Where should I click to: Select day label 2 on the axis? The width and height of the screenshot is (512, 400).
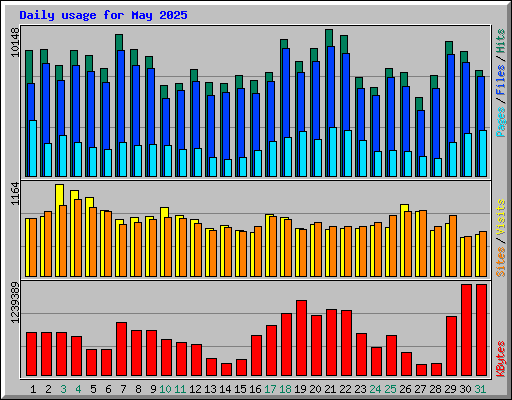(x=48, y=389)
